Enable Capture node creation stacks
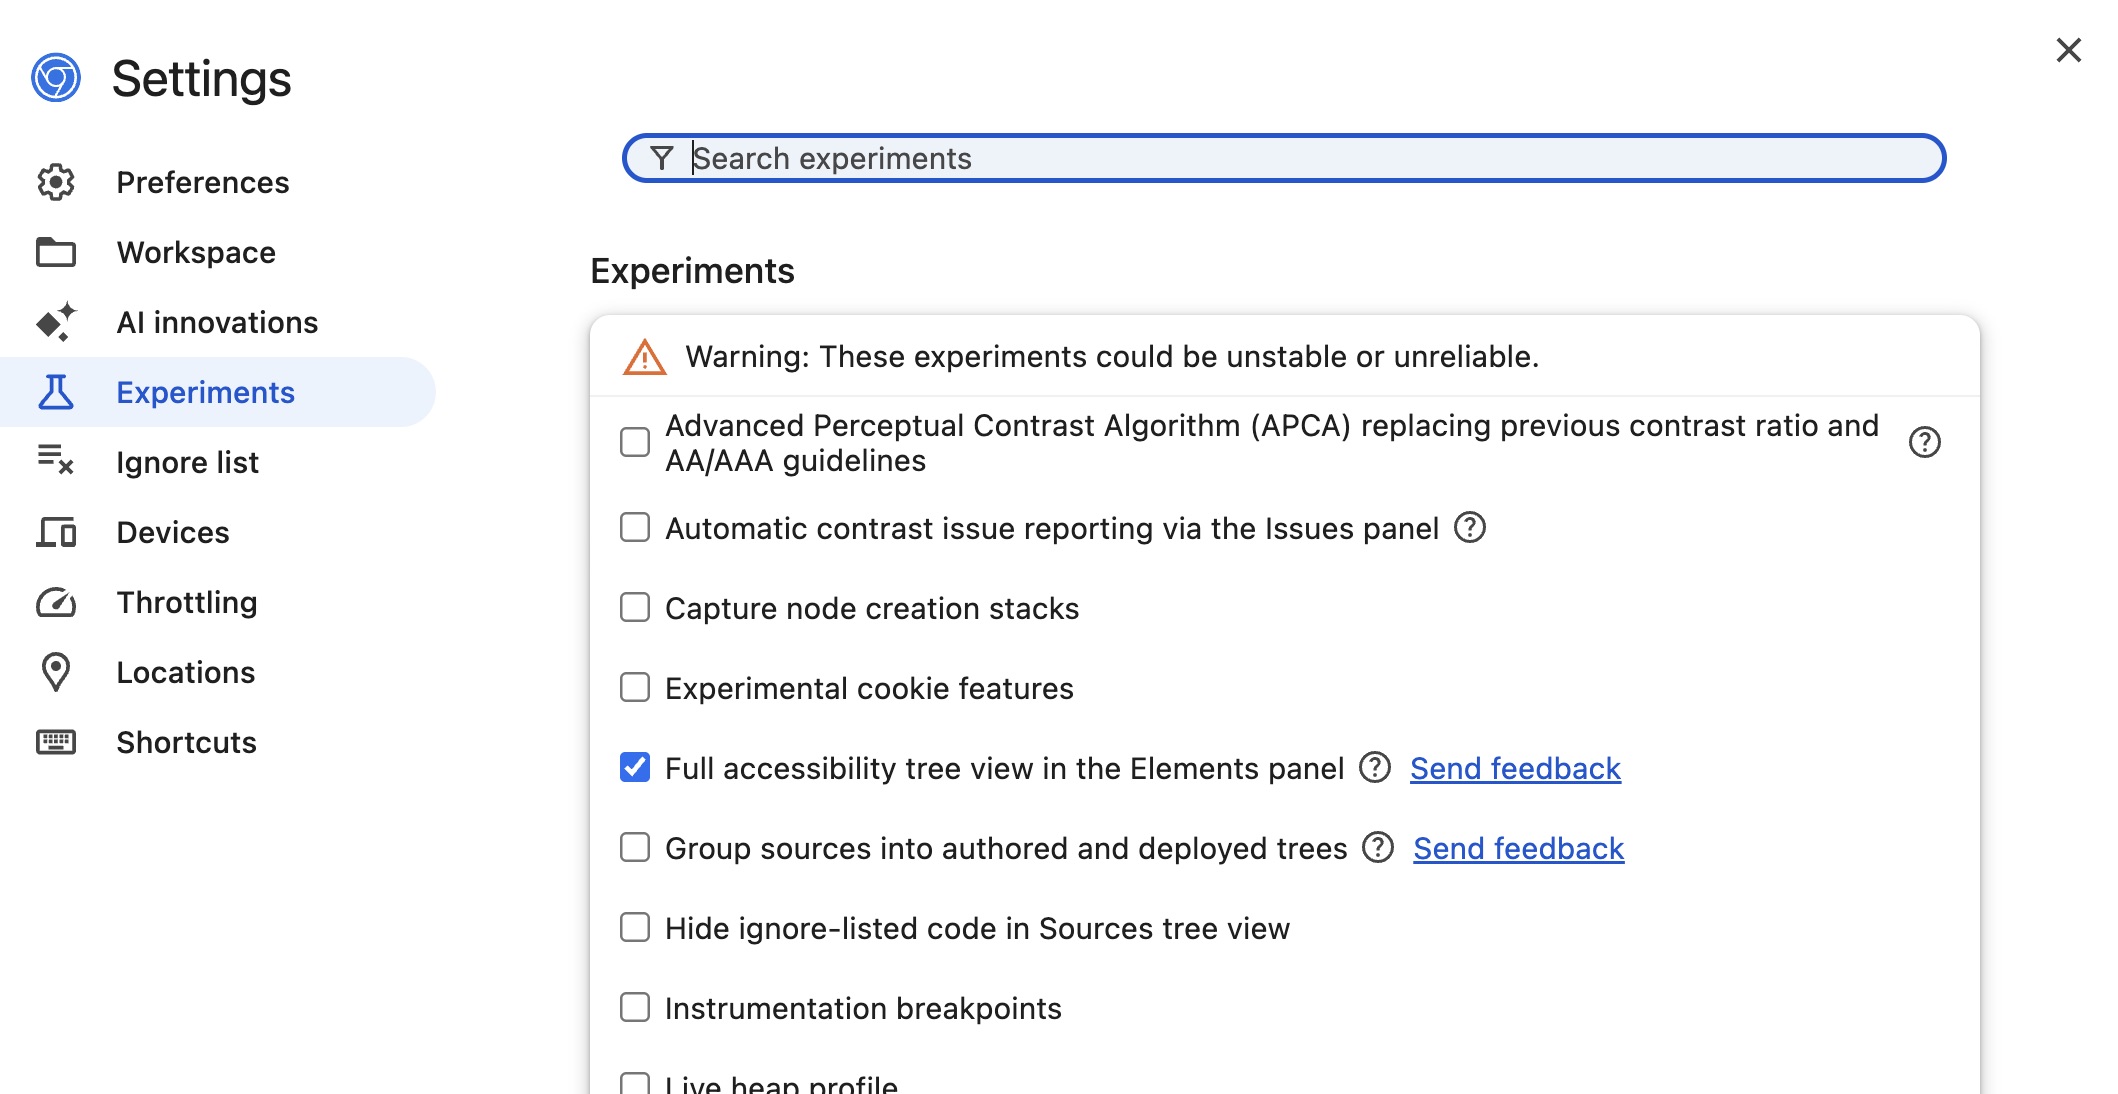This screenshot has height=1094, width=2118. click(x=635, y=607)
